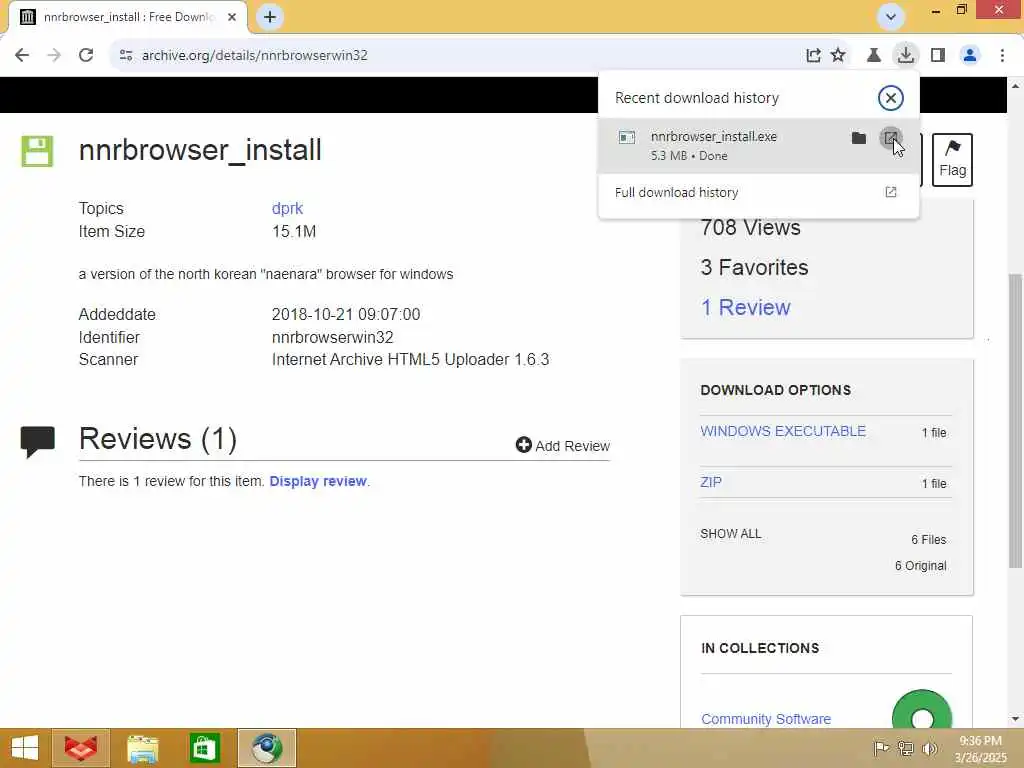Open the profile avatar menu
The width and height of the screenshot is (1024, 768).
970,56
